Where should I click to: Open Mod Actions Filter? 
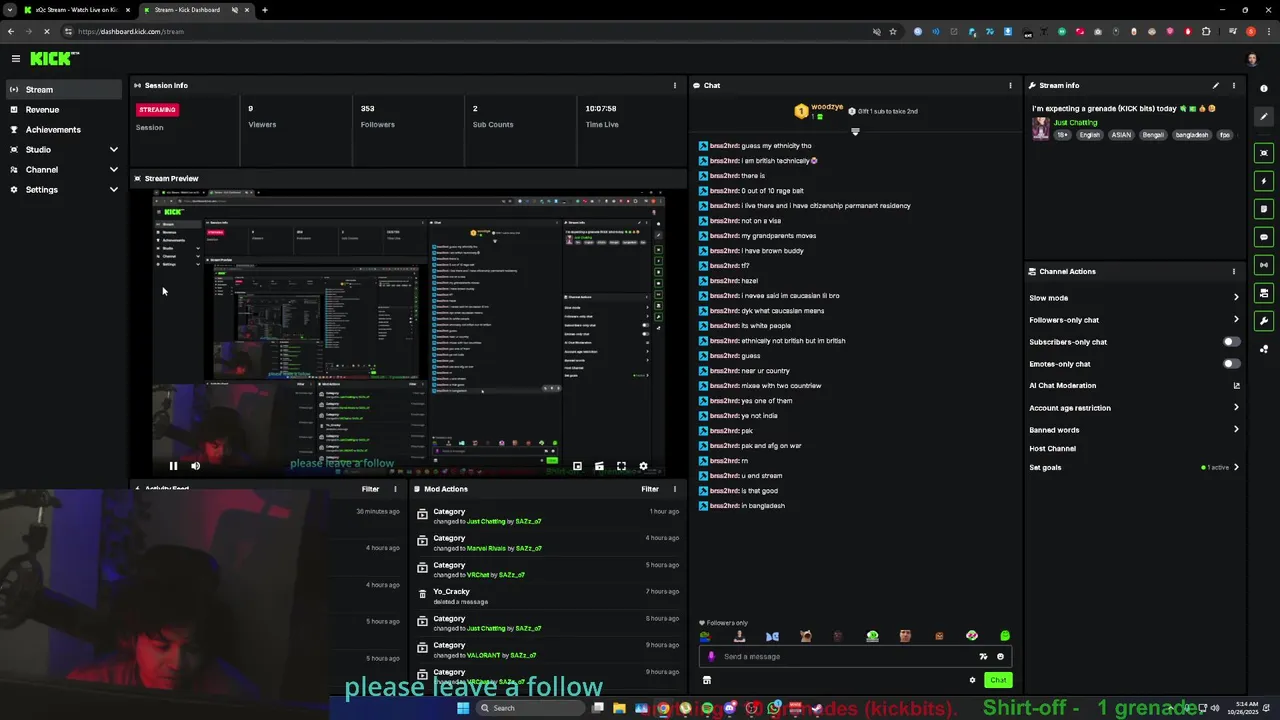[650, 490]
